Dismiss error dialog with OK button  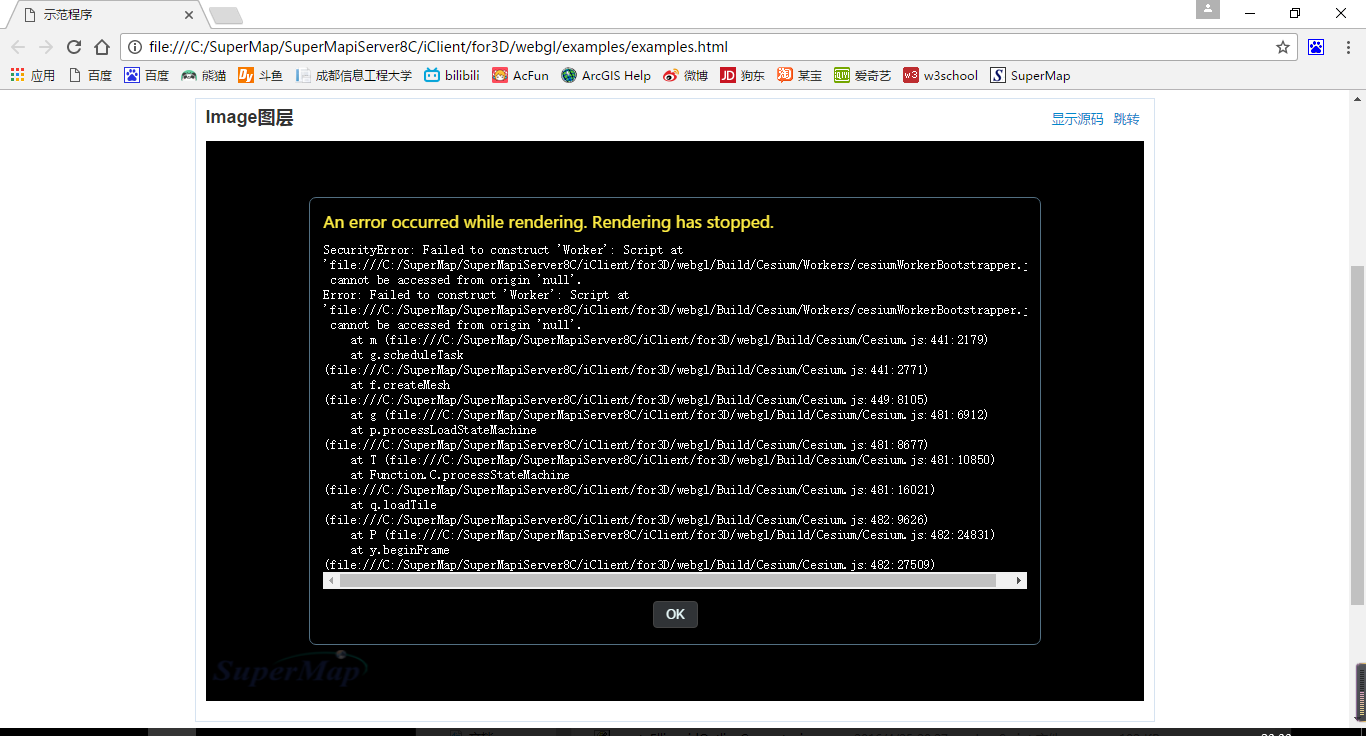point(675,614)
